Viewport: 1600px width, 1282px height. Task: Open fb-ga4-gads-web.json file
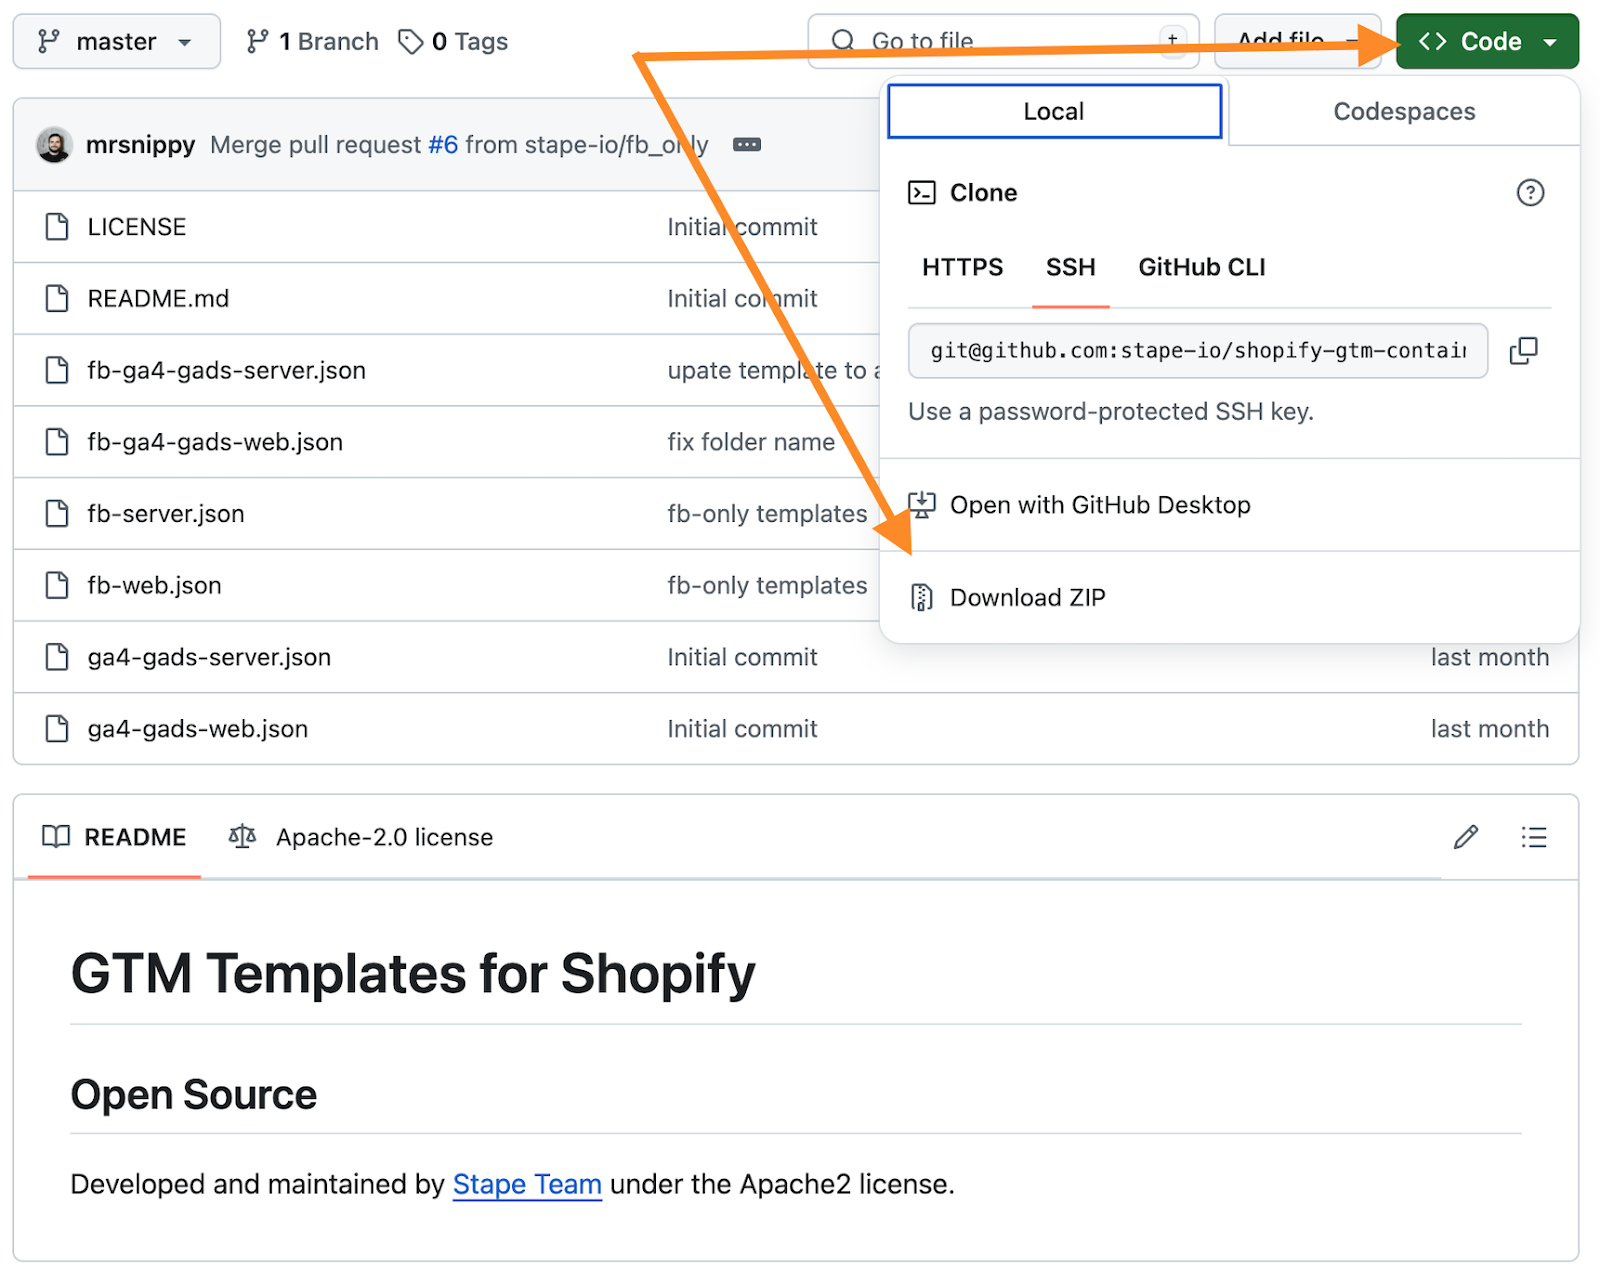coord(215,442)
